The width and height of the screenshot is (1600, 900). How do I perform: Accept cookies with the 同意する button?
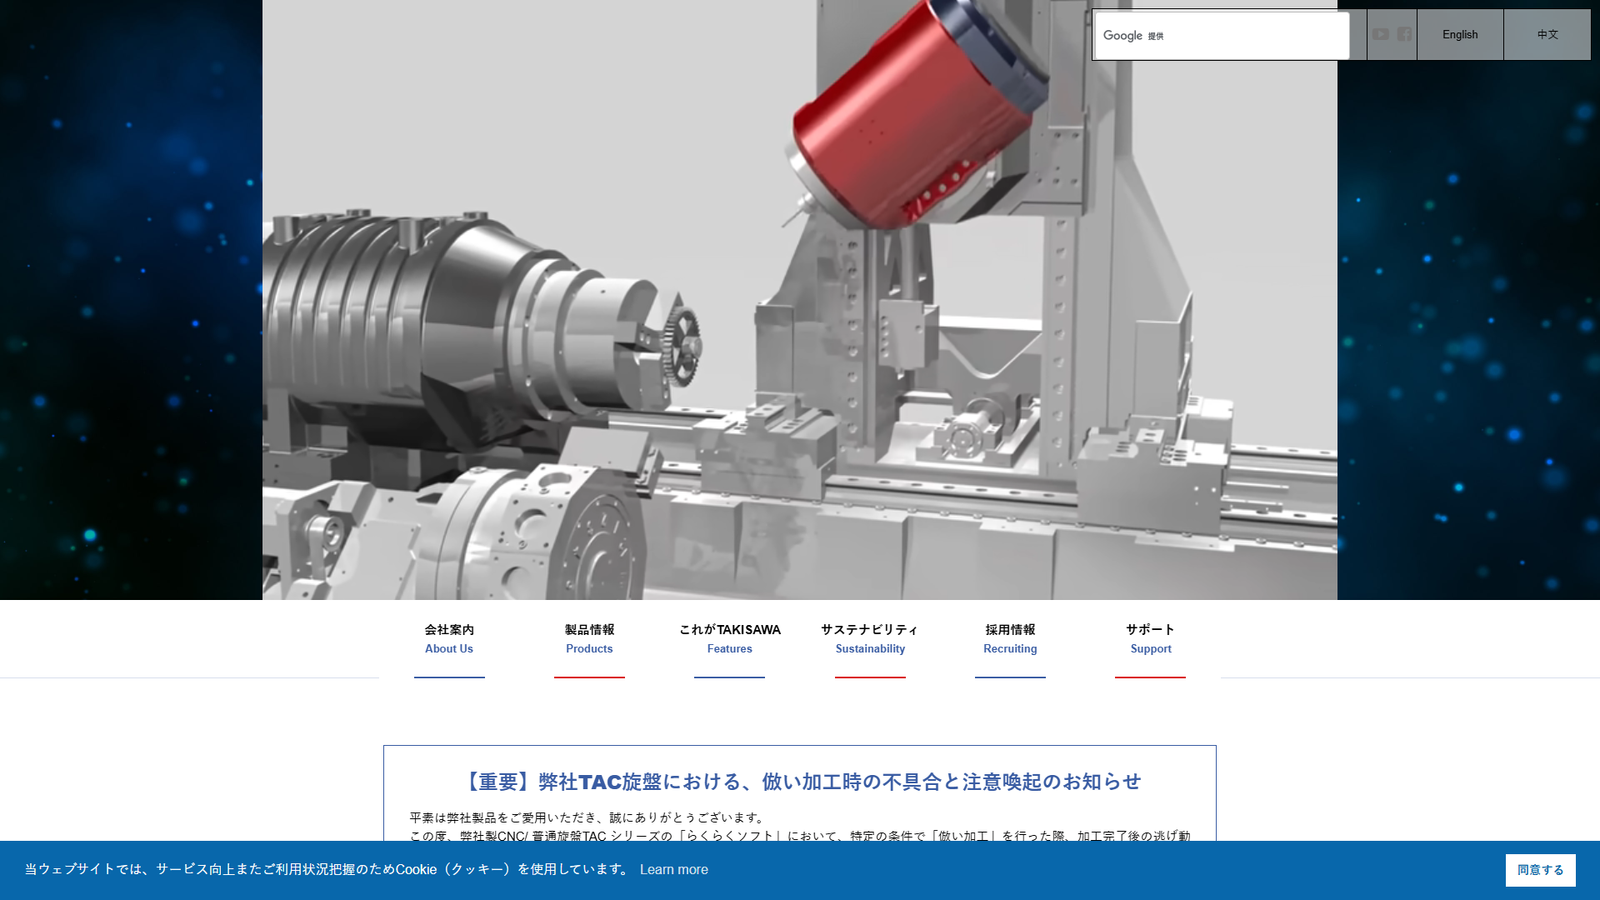[x=1540, y=869]
